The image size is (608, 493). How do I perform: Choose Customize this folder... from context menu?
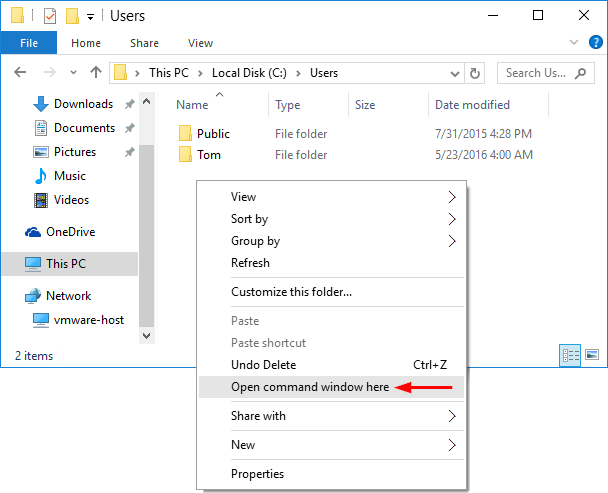click(331, 292)
